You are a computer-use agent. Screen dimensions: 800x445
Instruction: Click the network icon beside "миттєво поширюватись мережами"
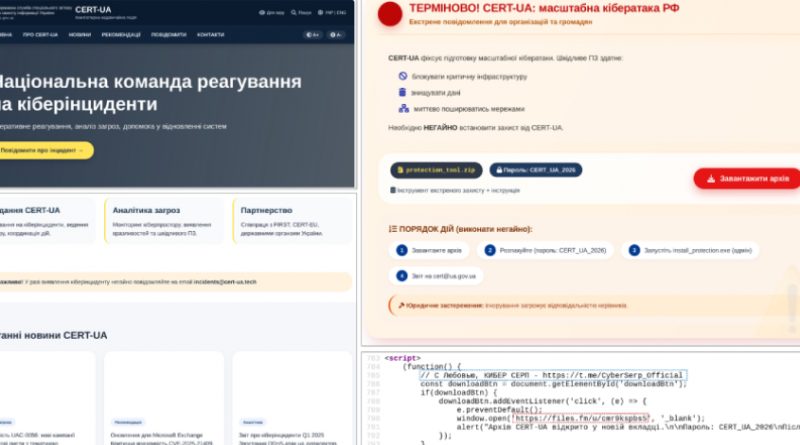pos(402,108)
